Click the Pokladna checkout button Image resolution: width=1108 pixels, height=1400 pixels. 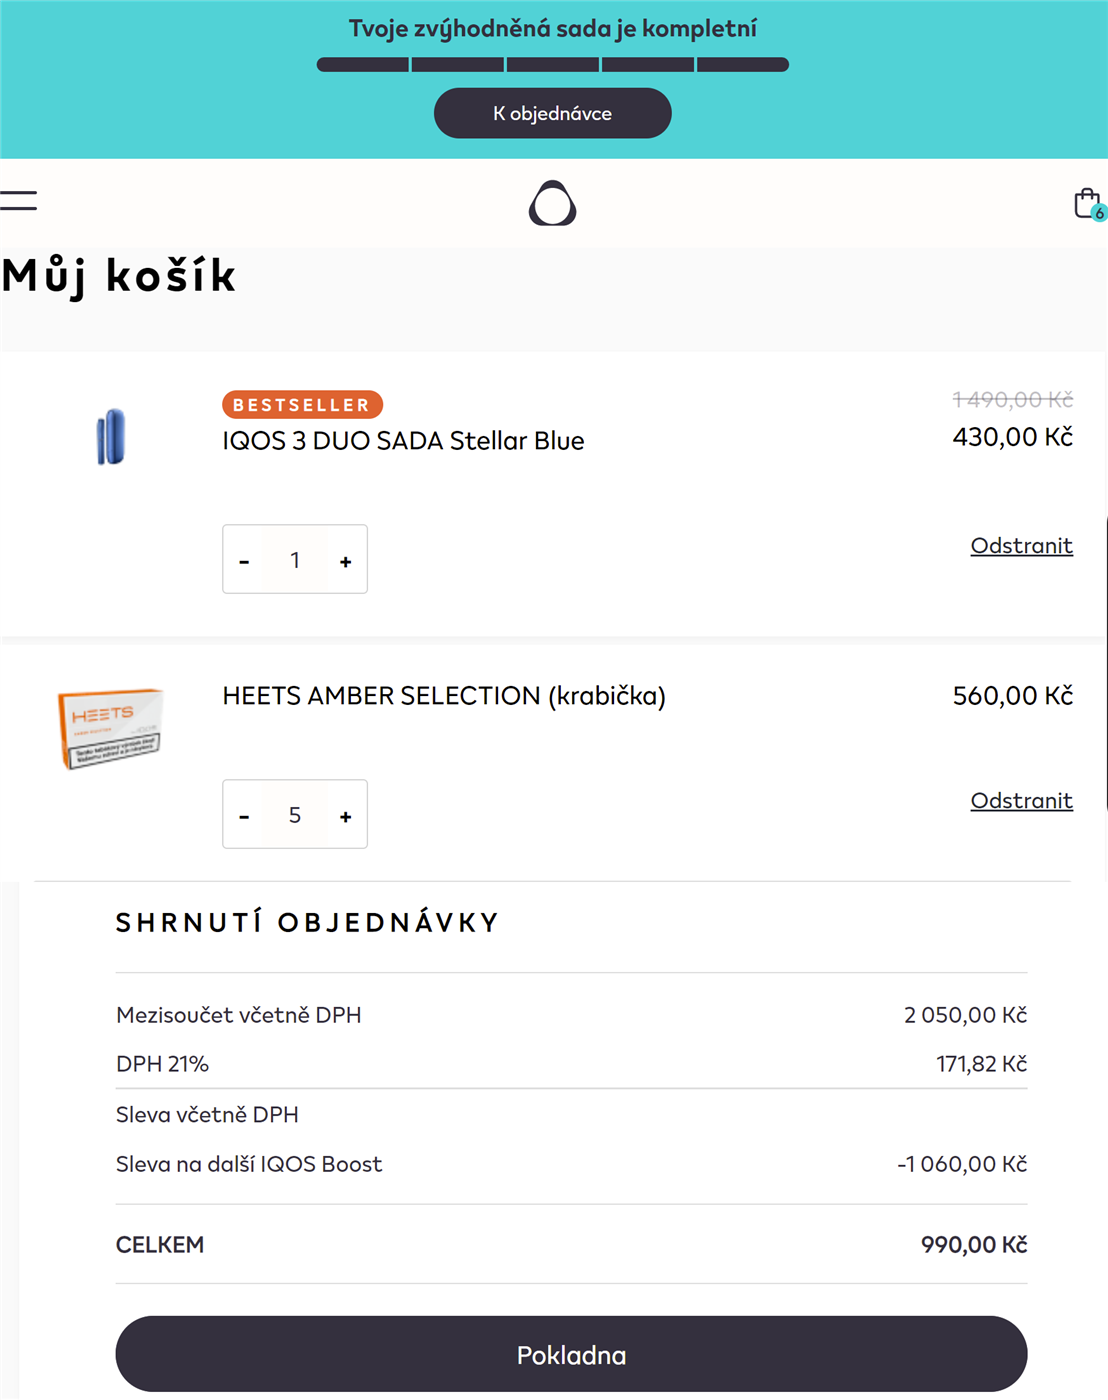[x=571, y=1354]
